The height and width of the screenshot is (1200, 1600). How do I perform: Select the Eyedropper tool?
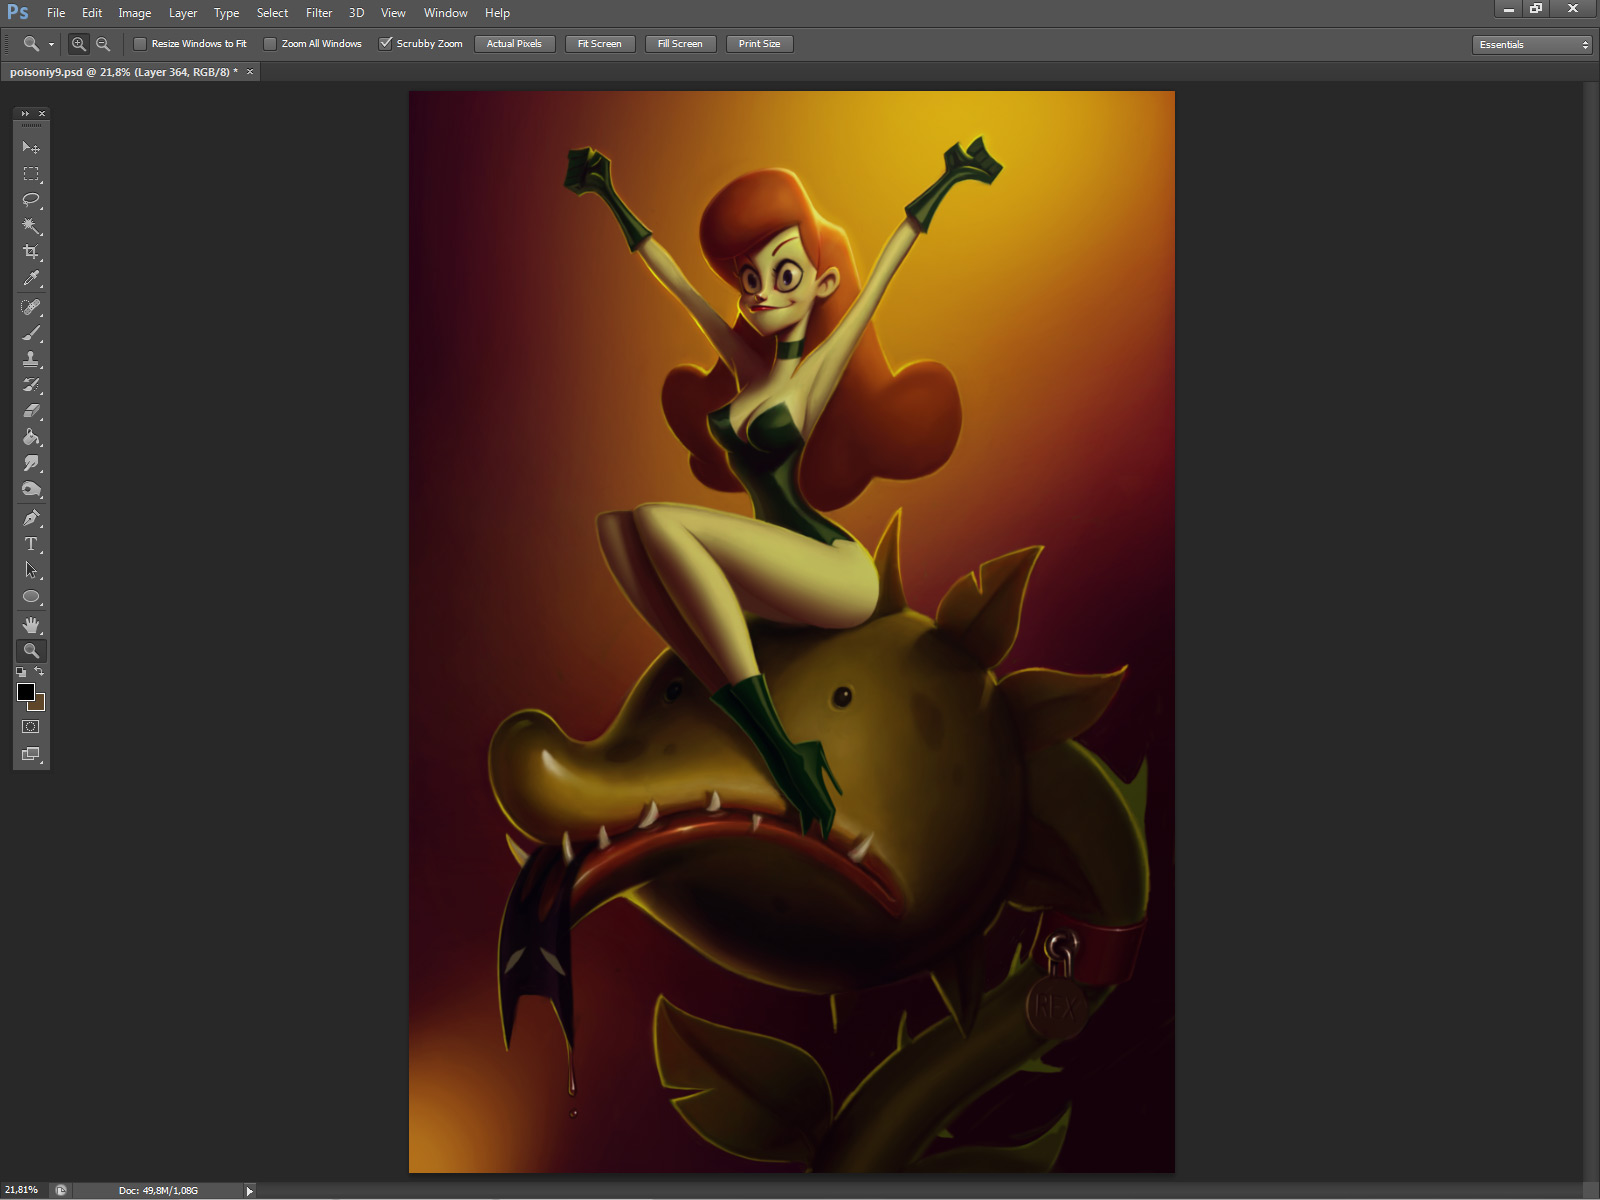pos(31,278)
